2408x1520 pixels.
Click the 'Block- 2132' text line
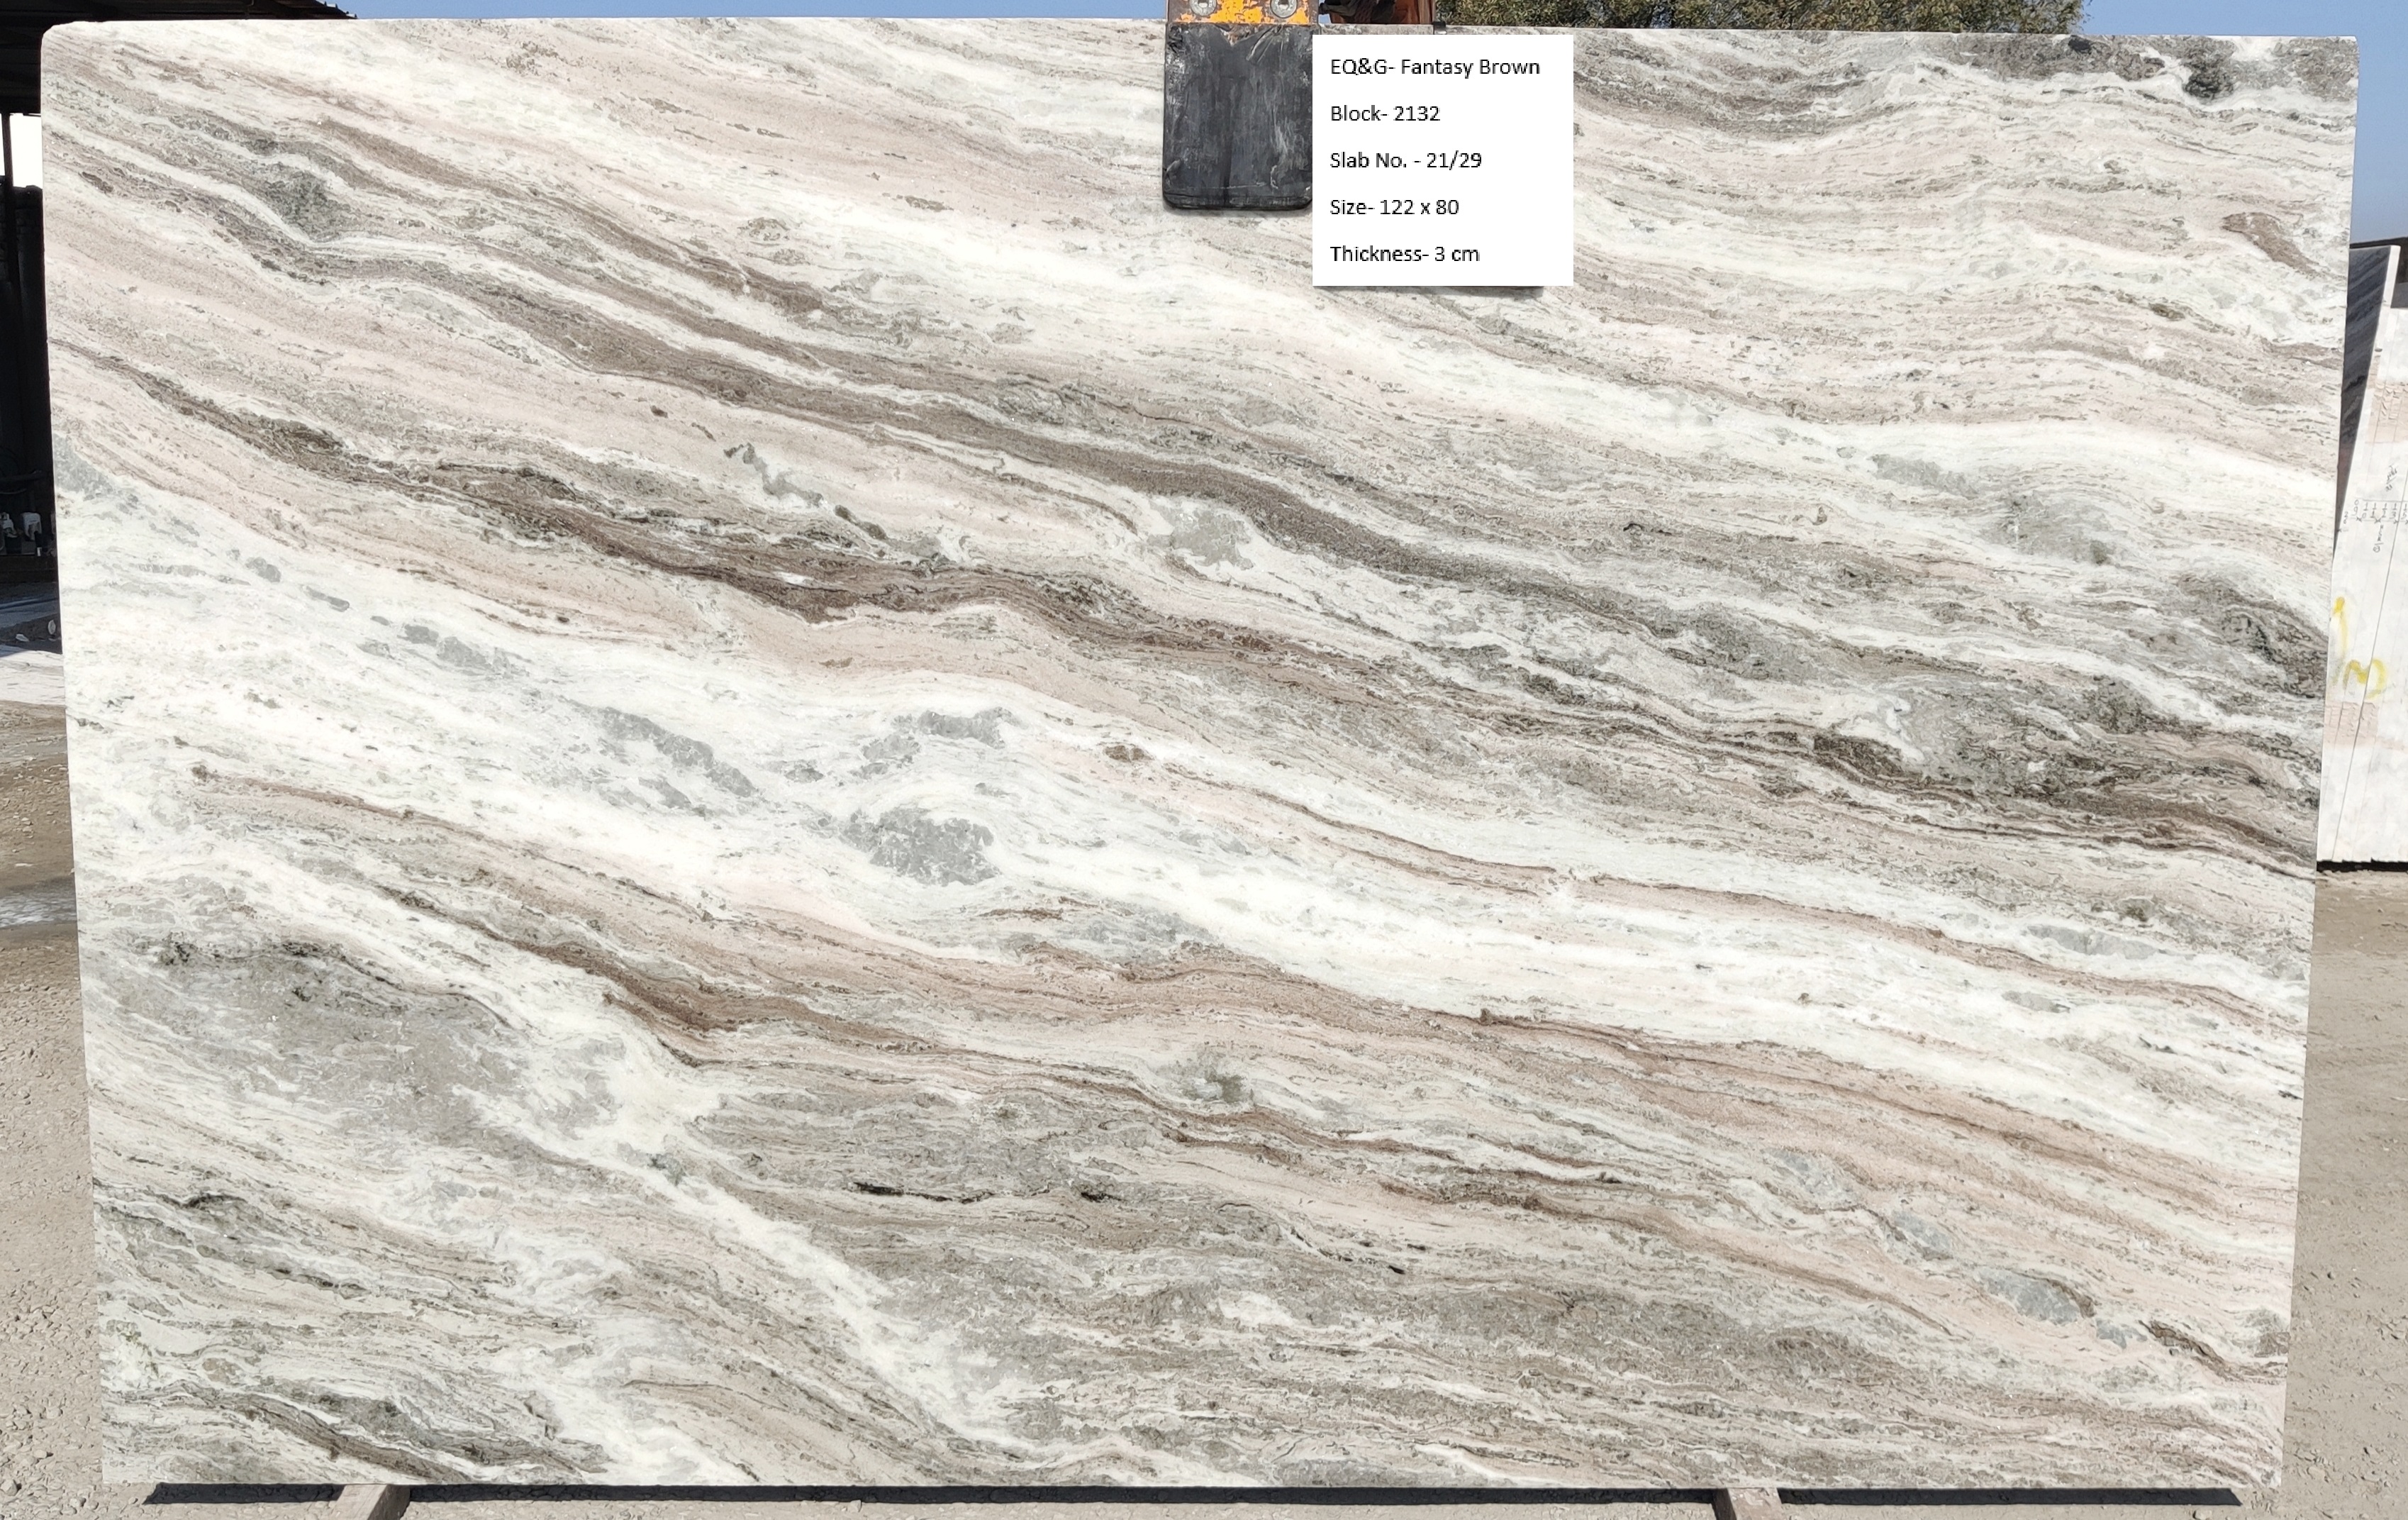(1384, 114)
